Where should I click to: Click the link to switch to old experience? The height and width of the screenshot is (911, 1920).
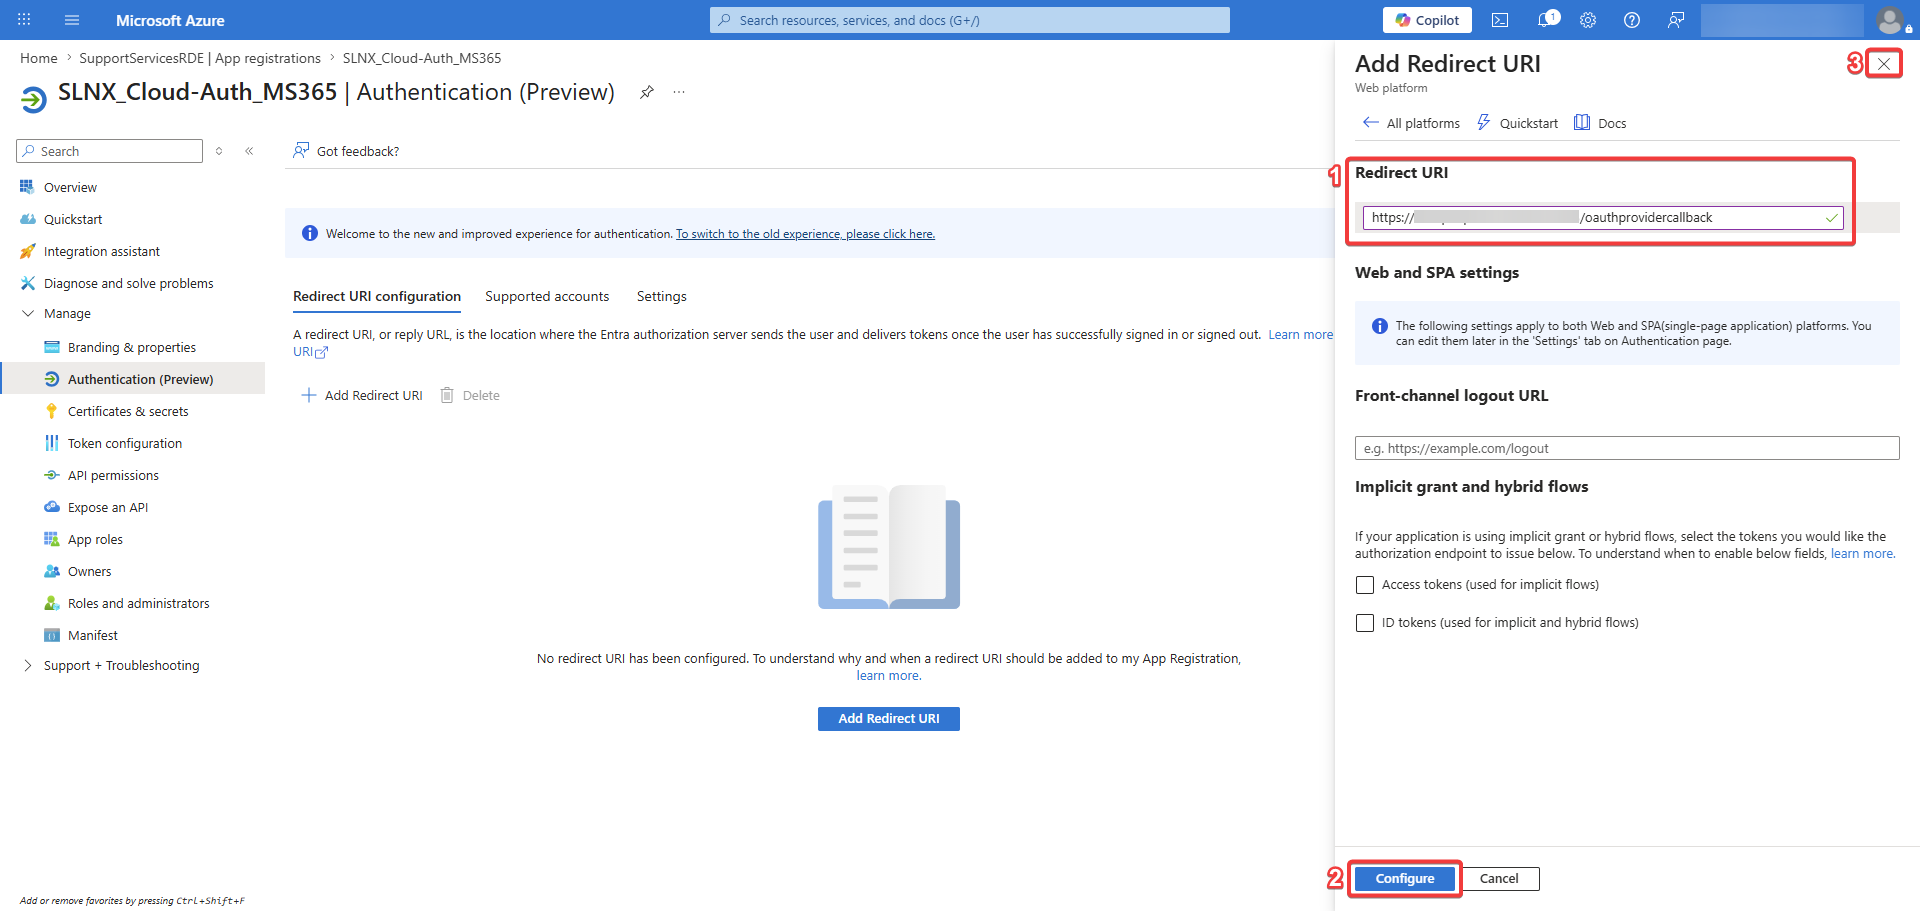(805, 234)
